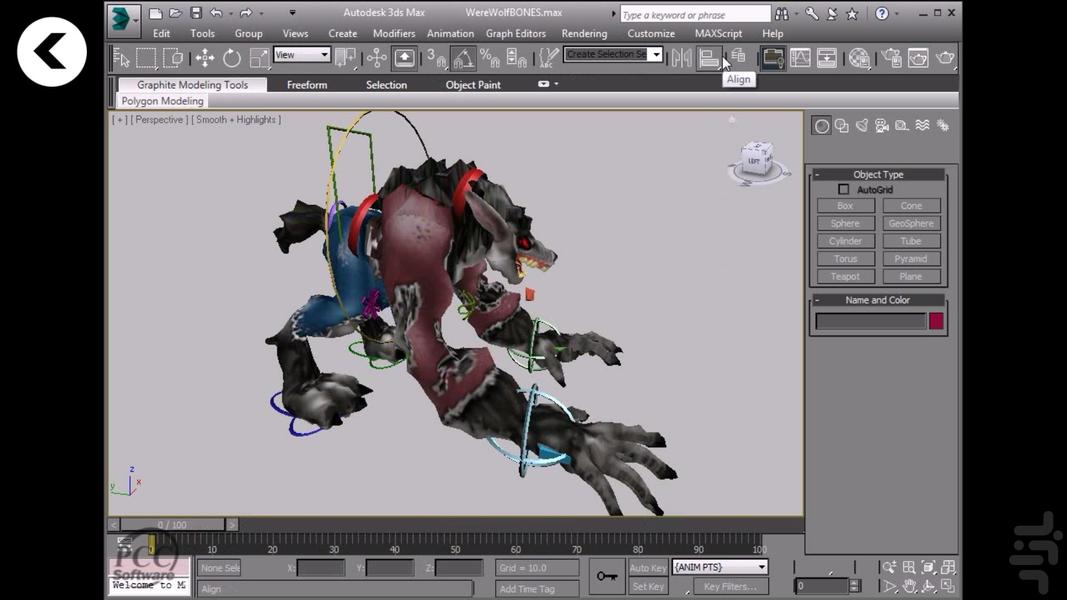The width and height of the screenshot is (1067, 600).
Task: Select the Lights category icon
Action: point(862,126)
